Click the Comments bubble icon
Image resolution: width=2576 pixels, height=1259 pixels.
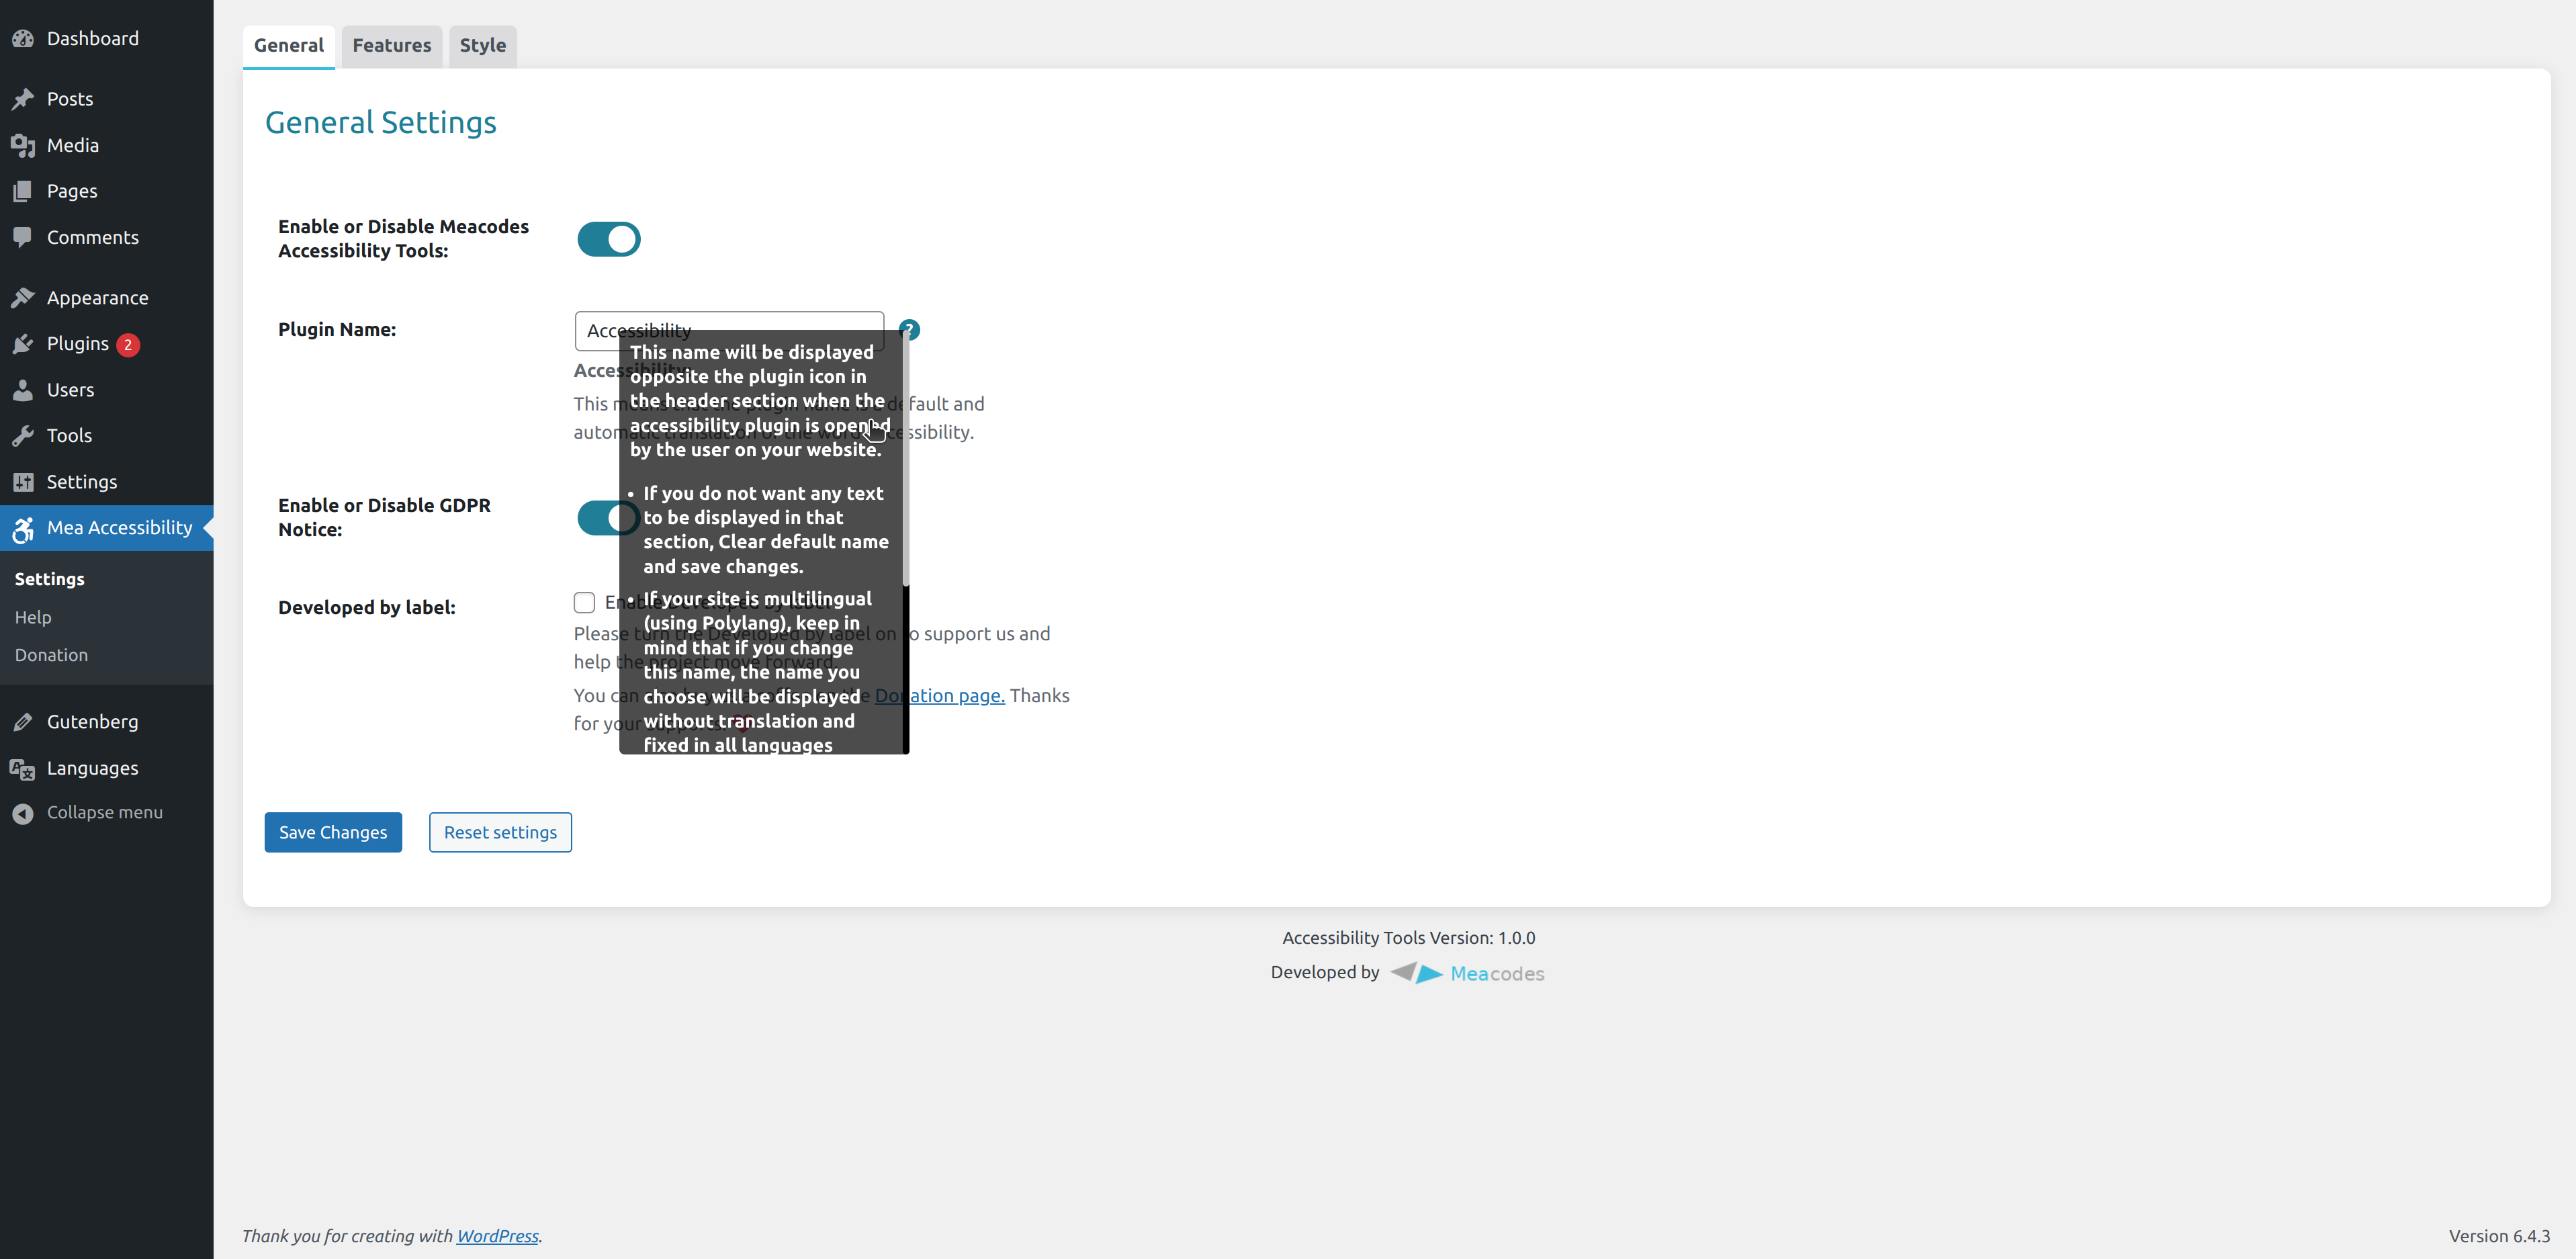[x=23, y=237]
